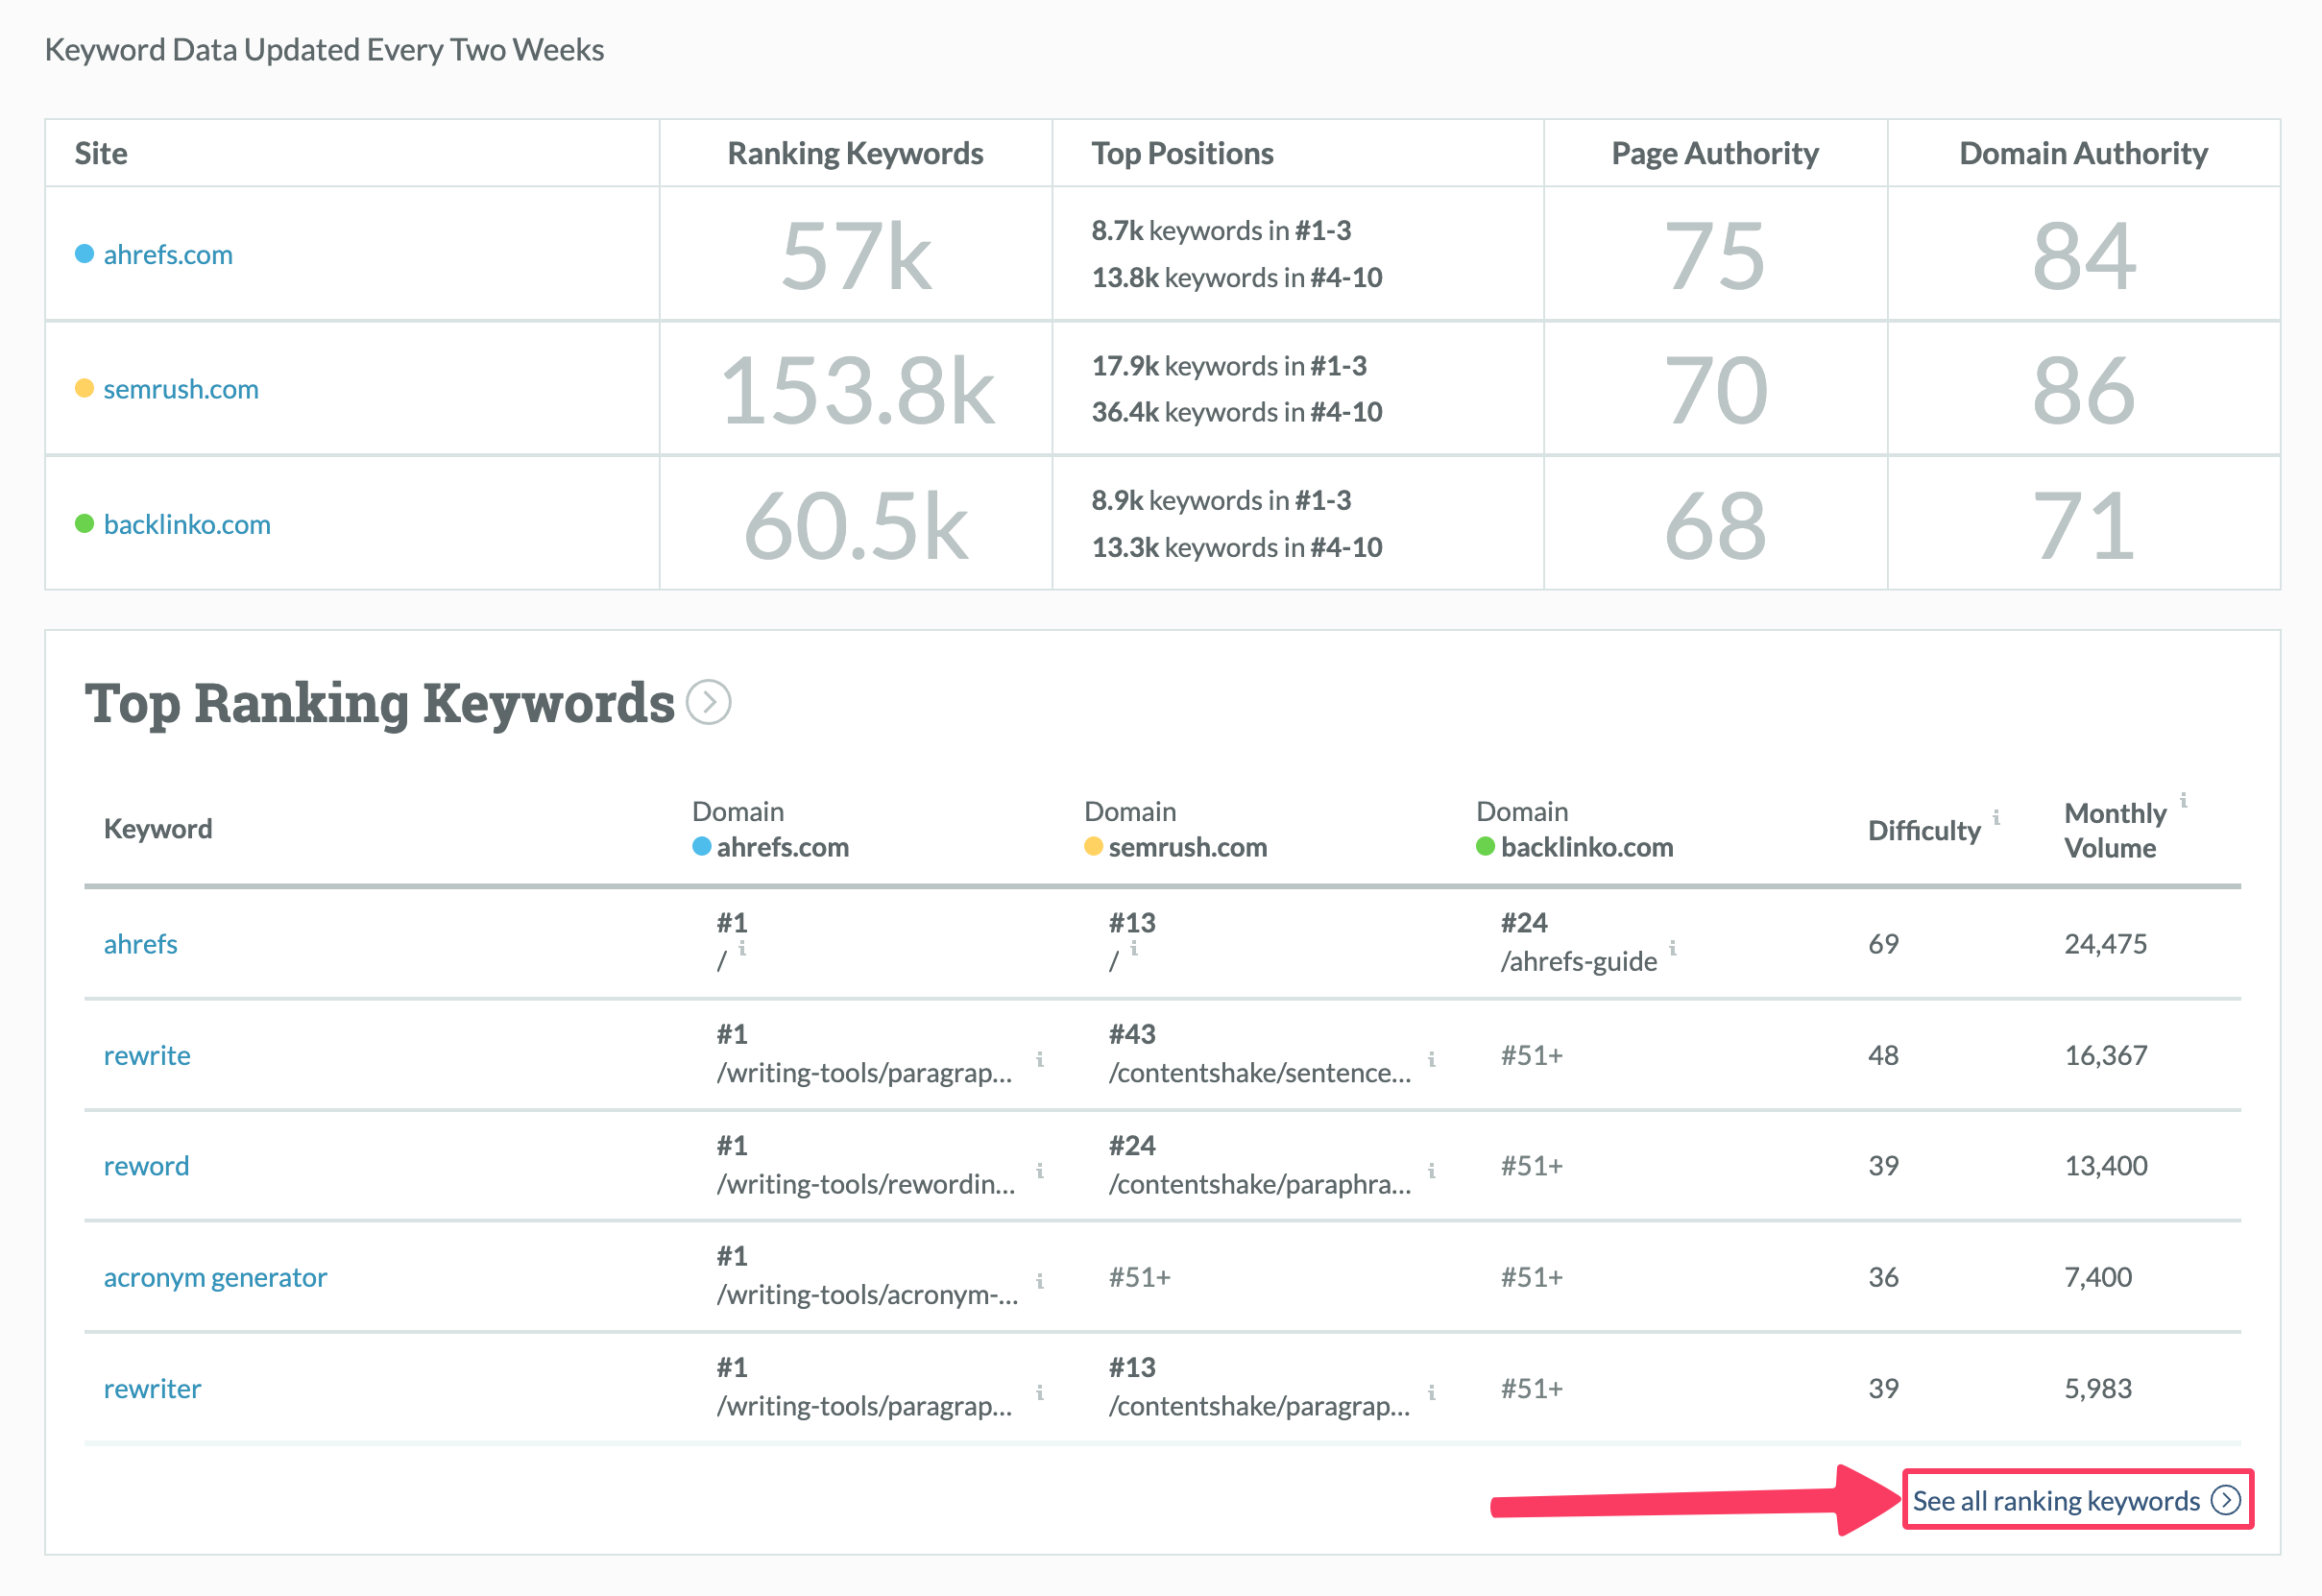Click the backlinko.com domain column header
This screenshot has width=2322, height=1596.
[1575, 829]
